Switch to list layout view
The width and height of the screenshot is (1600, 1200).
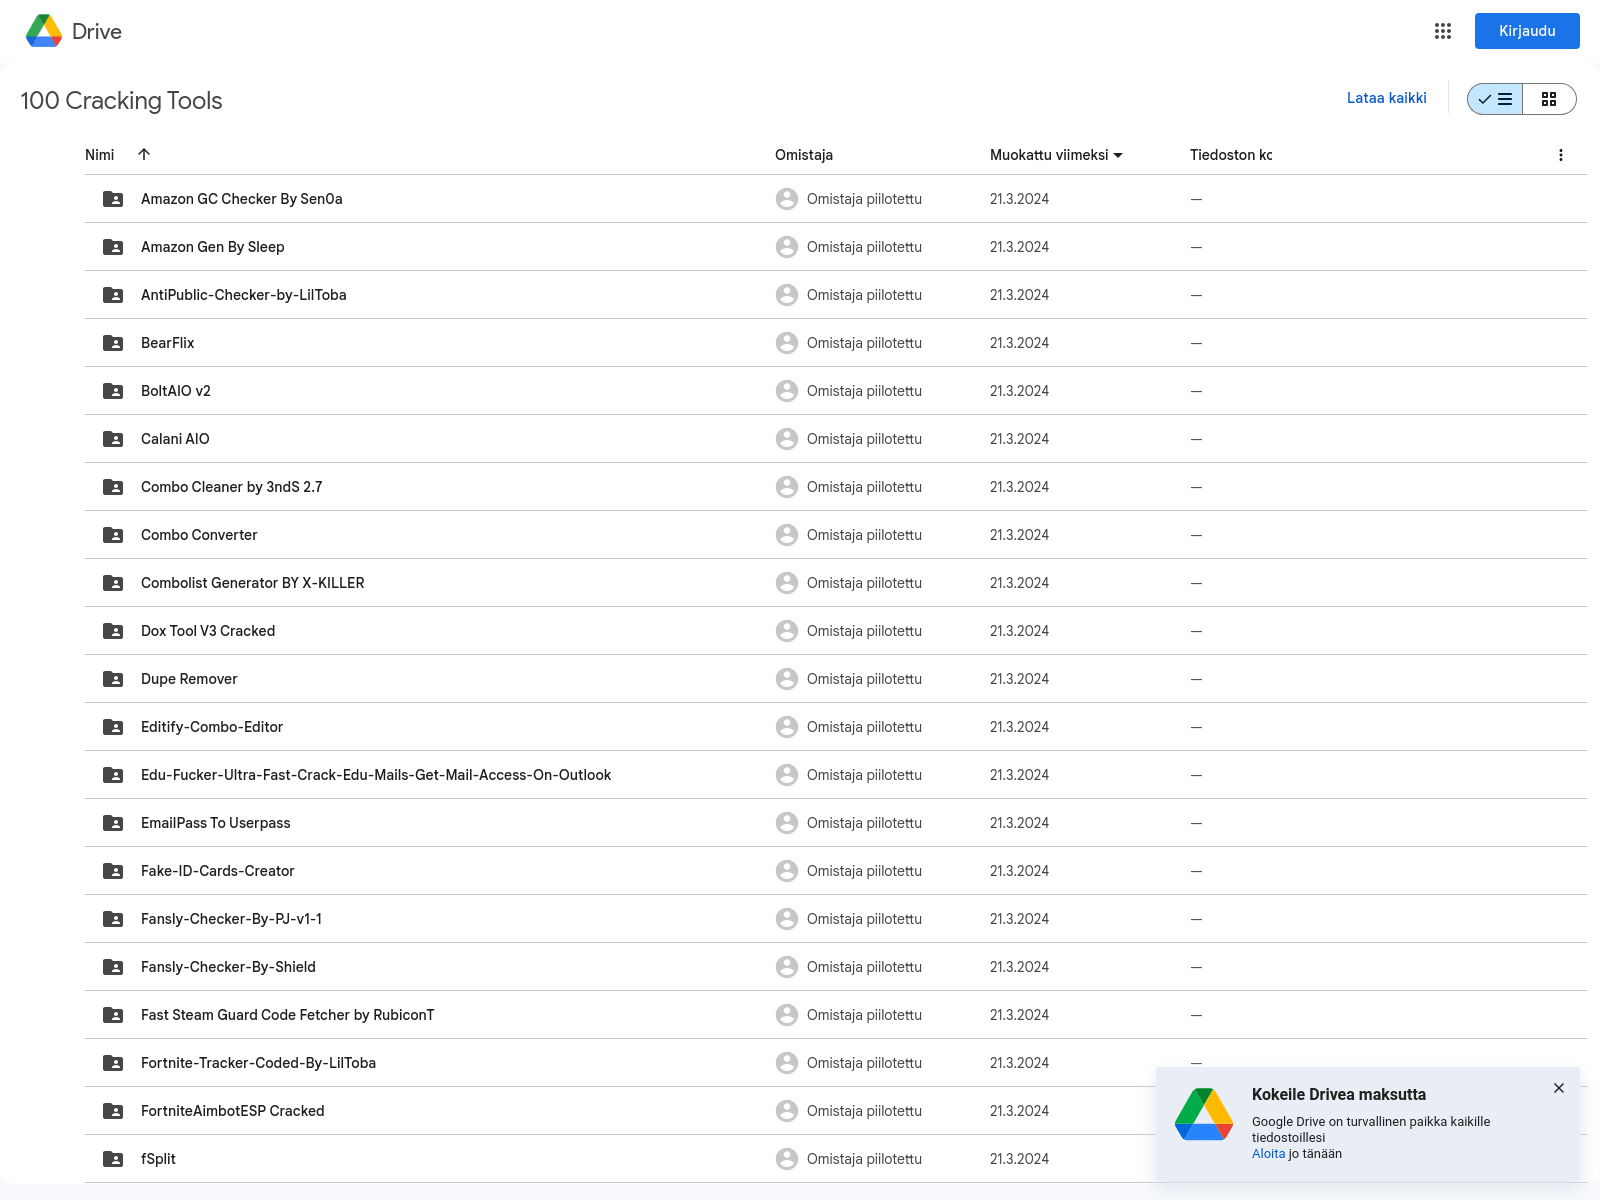(x=1495, y=99)
